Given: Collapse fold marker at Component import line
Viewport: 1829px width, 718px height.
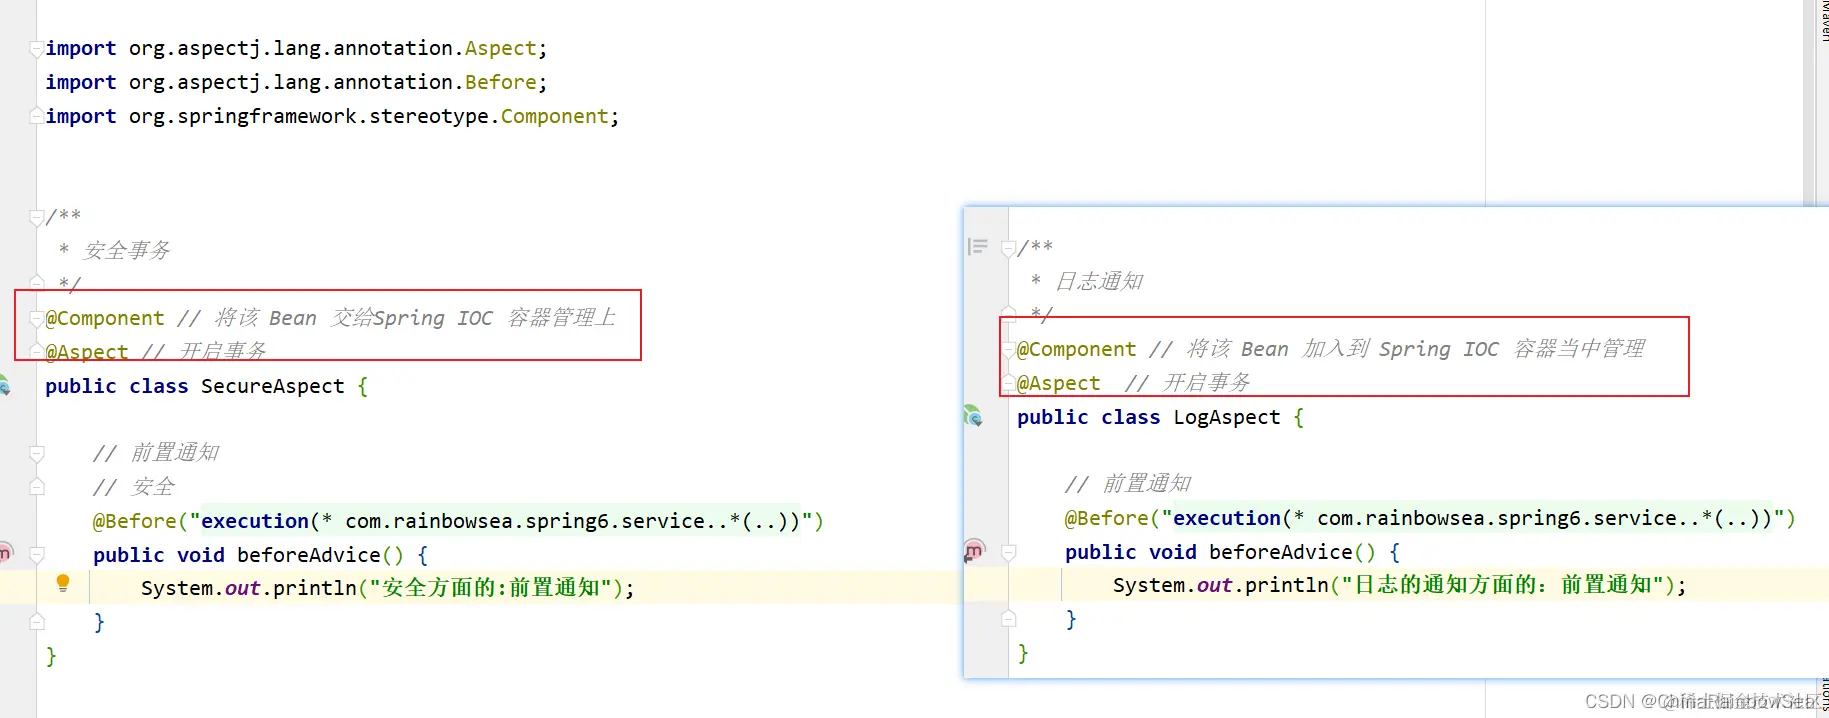Looking at the screenshot, I should tap(37, 116).
